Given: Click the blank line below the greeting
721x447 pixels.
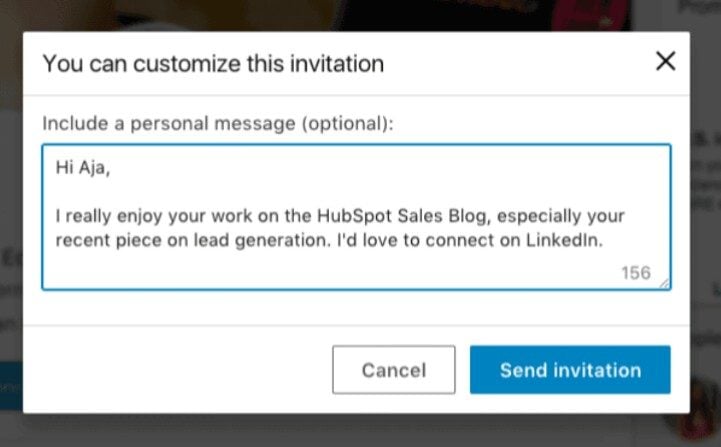Looking at the screenshot, I should point(356,192).
